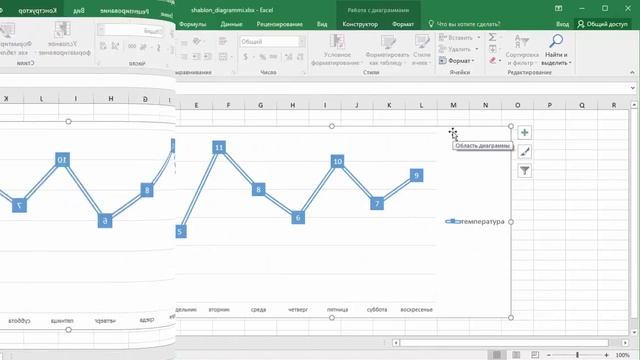Click the Общий доступ button
Image resolution: width=640 pixels, height=360 pixels.
point(602,24)
